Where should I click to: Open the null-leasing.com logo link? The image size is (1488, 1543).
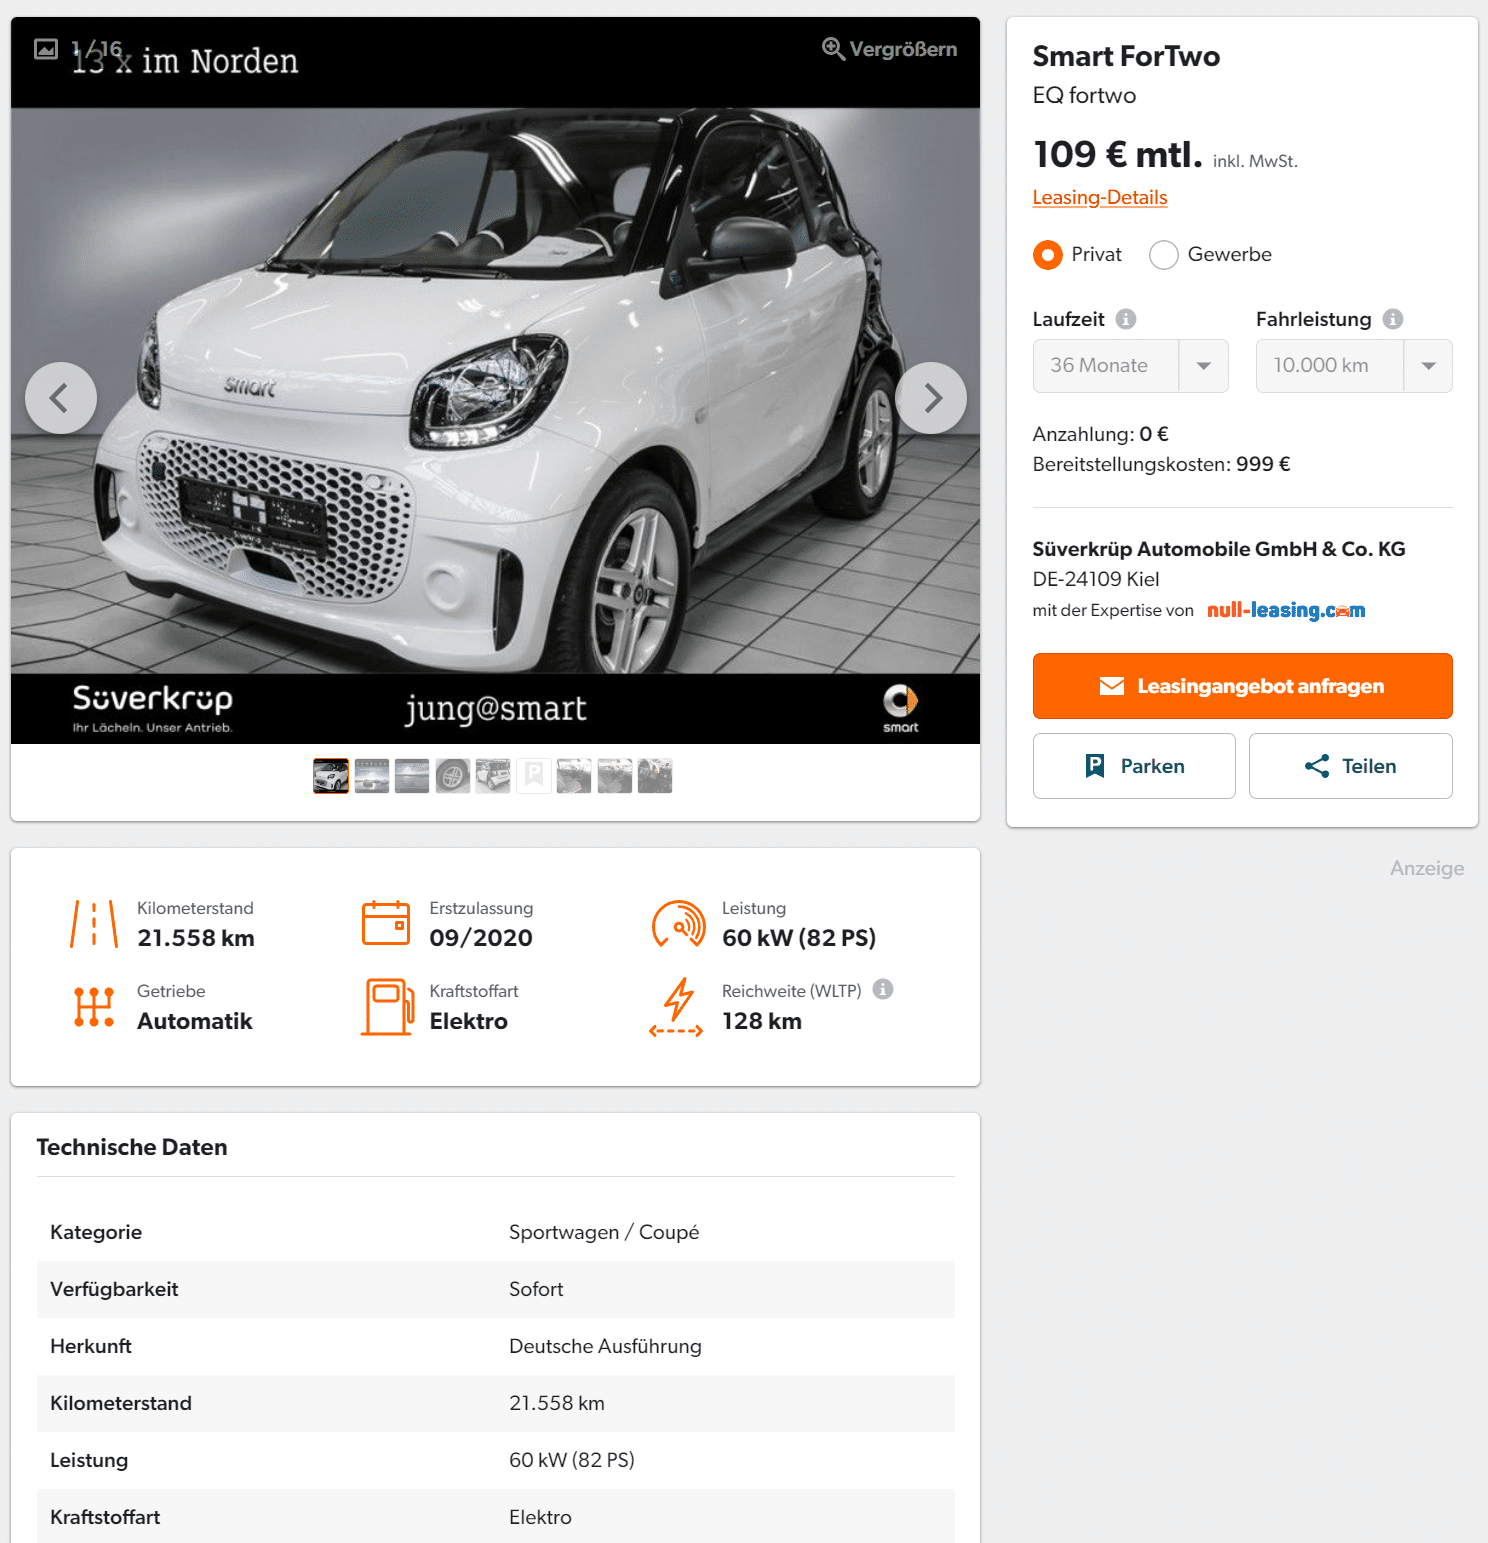point(1286,610)
